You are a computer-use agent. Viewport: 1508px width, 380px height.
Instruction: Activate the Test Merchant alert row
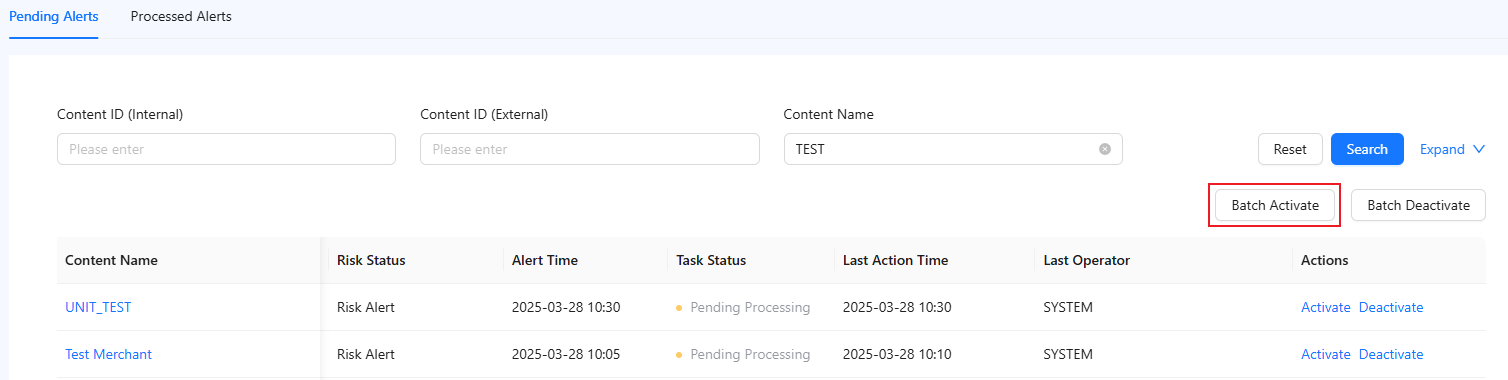pos(1325,354)
